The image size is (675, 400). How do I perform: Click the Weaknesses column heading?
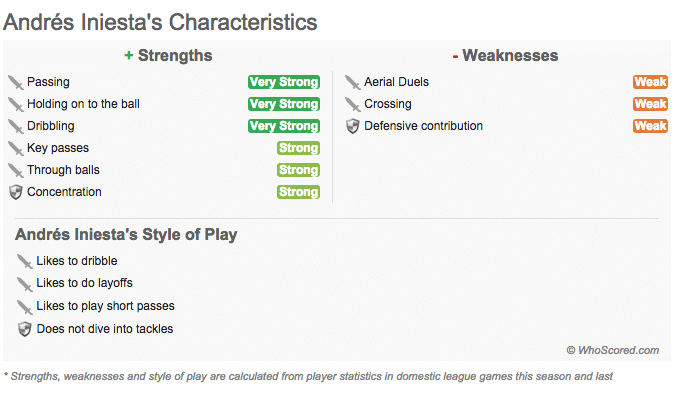505,56
